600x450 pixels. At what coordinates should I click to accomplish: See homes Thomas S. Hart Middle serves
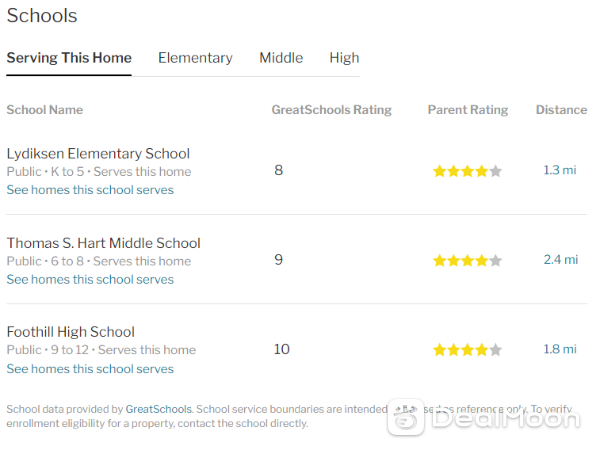[90, 279]
